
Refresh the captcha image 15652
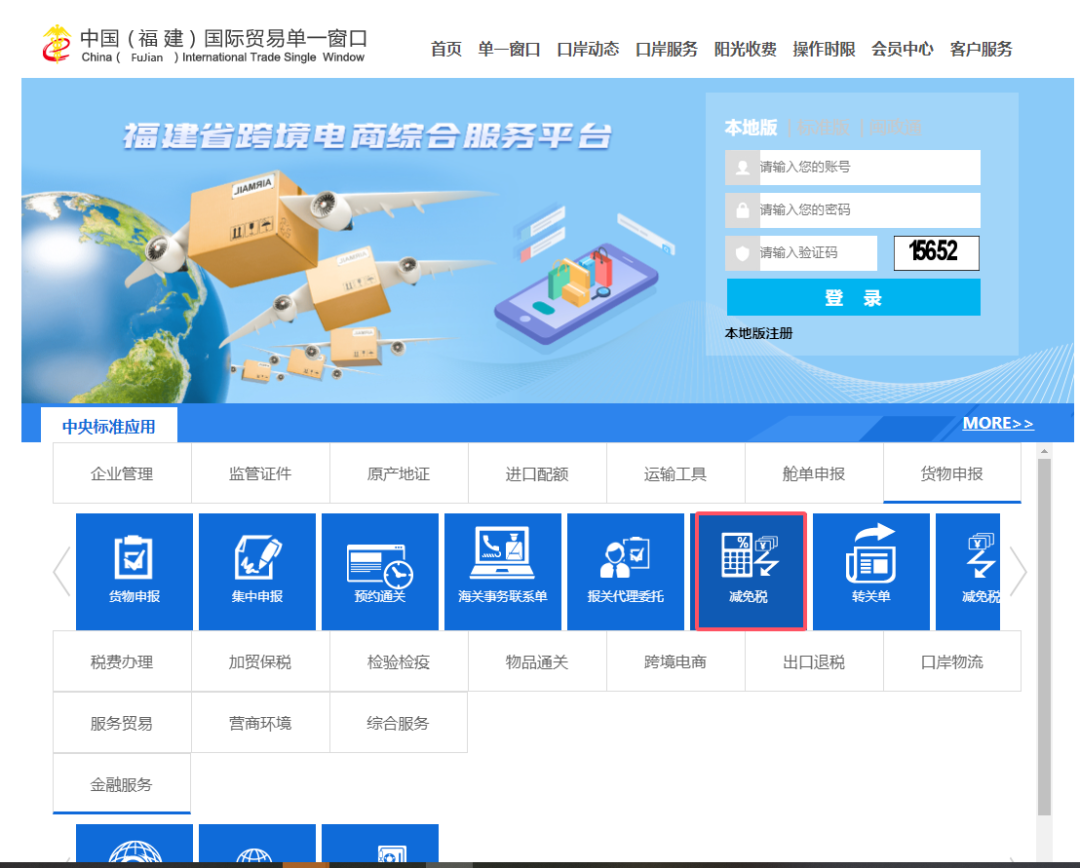click(x=936, y=253)
